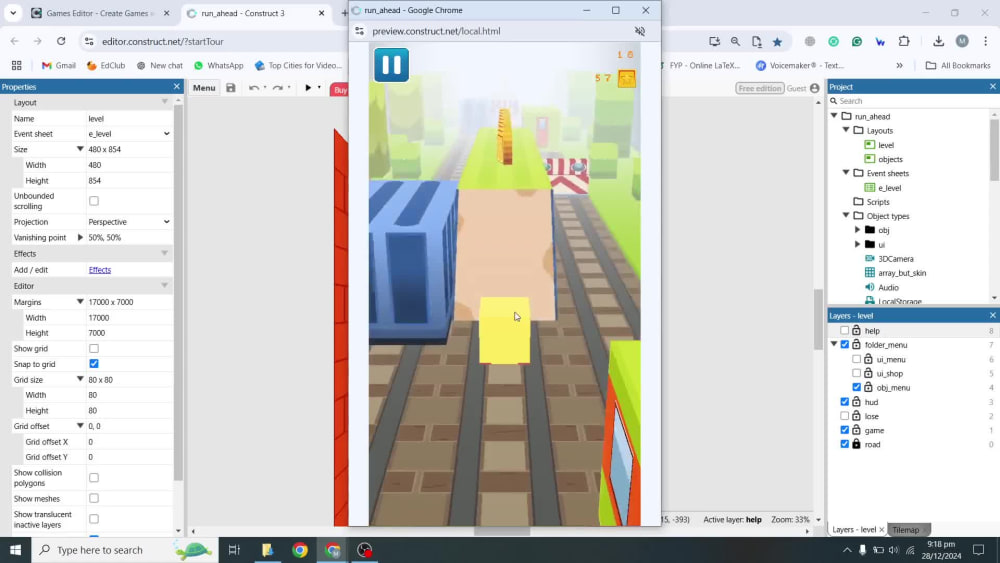Close the Project panel
The height and width of the screenshot is (563, 1000).
point(992,86)
